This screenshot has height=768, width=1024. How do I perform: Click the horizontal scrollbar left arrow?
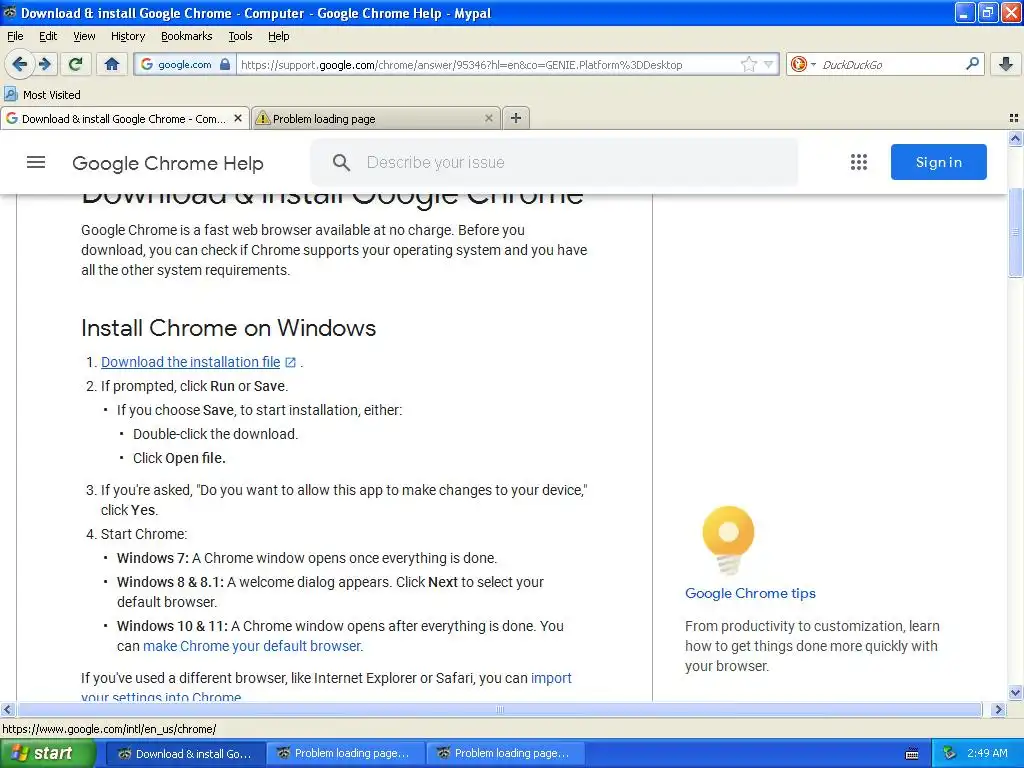[x=7, y=709]
